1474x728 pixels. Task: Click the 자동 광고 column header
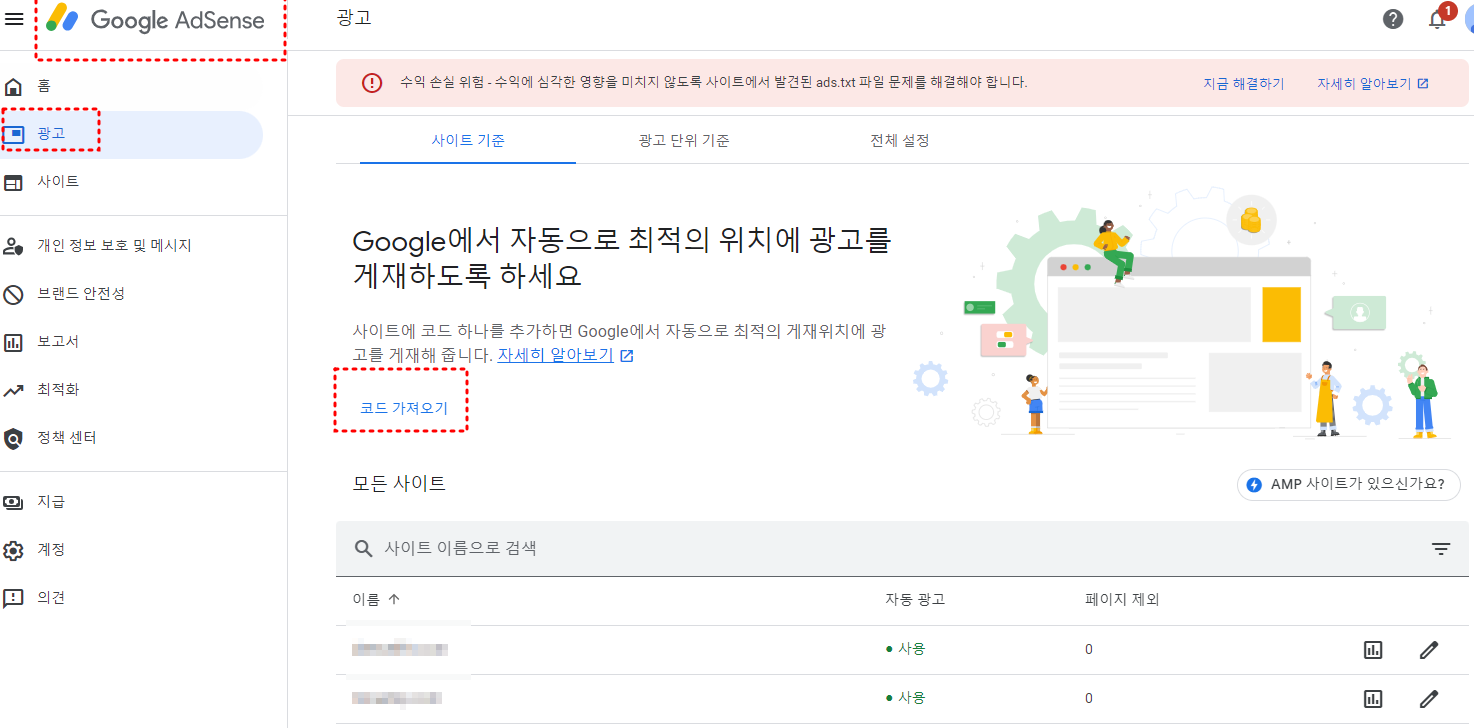coord(915,600)
